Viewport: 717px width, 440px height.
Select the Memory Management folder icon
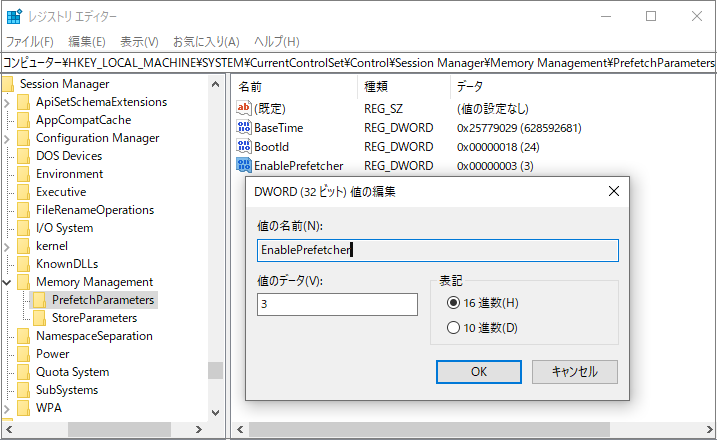point(23,282)
